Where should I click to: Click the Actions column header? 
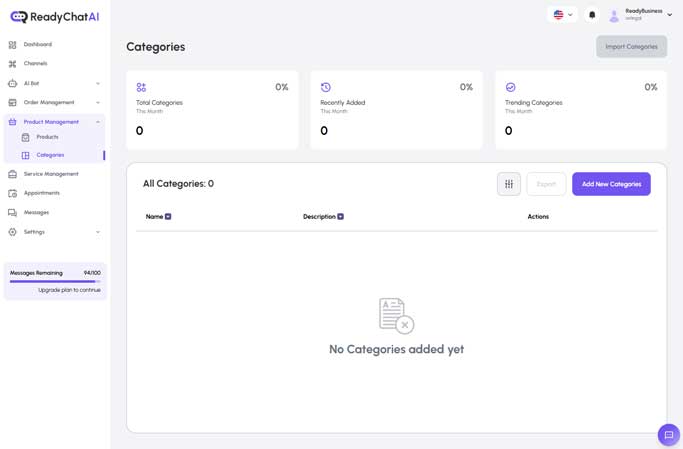coord(538,217)
